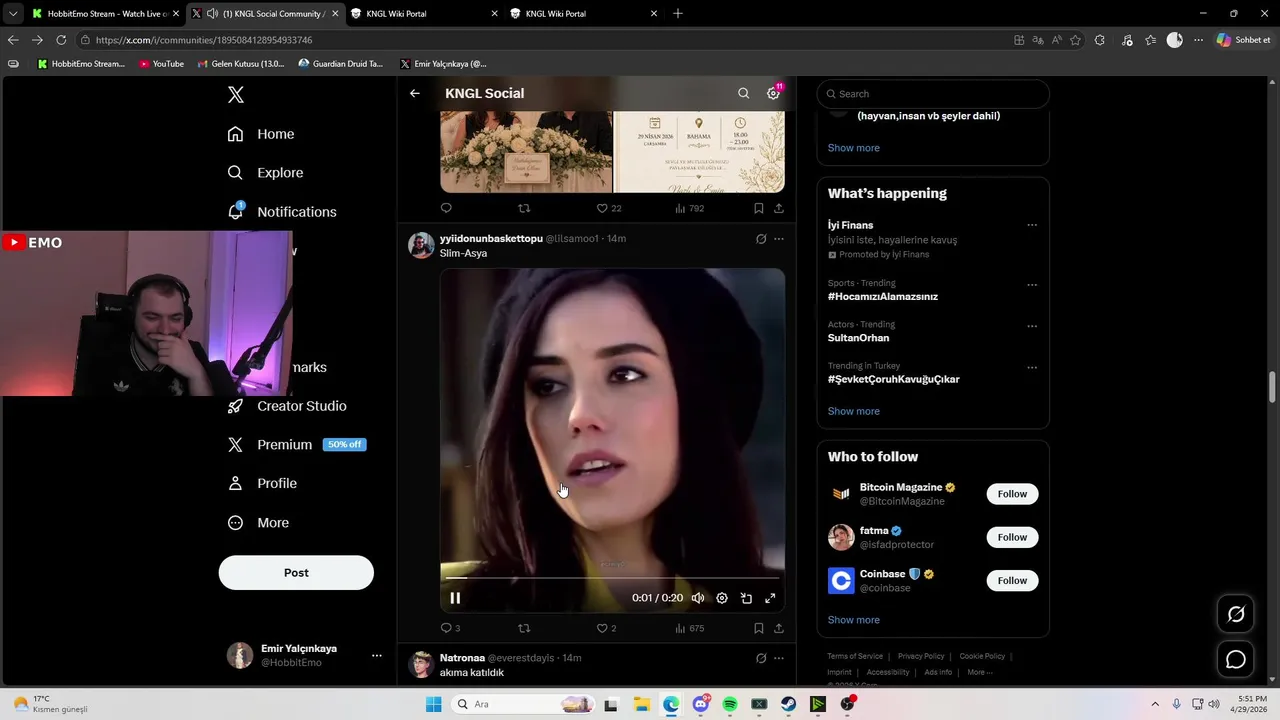Open options for #ŞevketÇoruhKavuğuÇıkar trend
This screenshot has width=1280, height=720.
click(1032, 367)
